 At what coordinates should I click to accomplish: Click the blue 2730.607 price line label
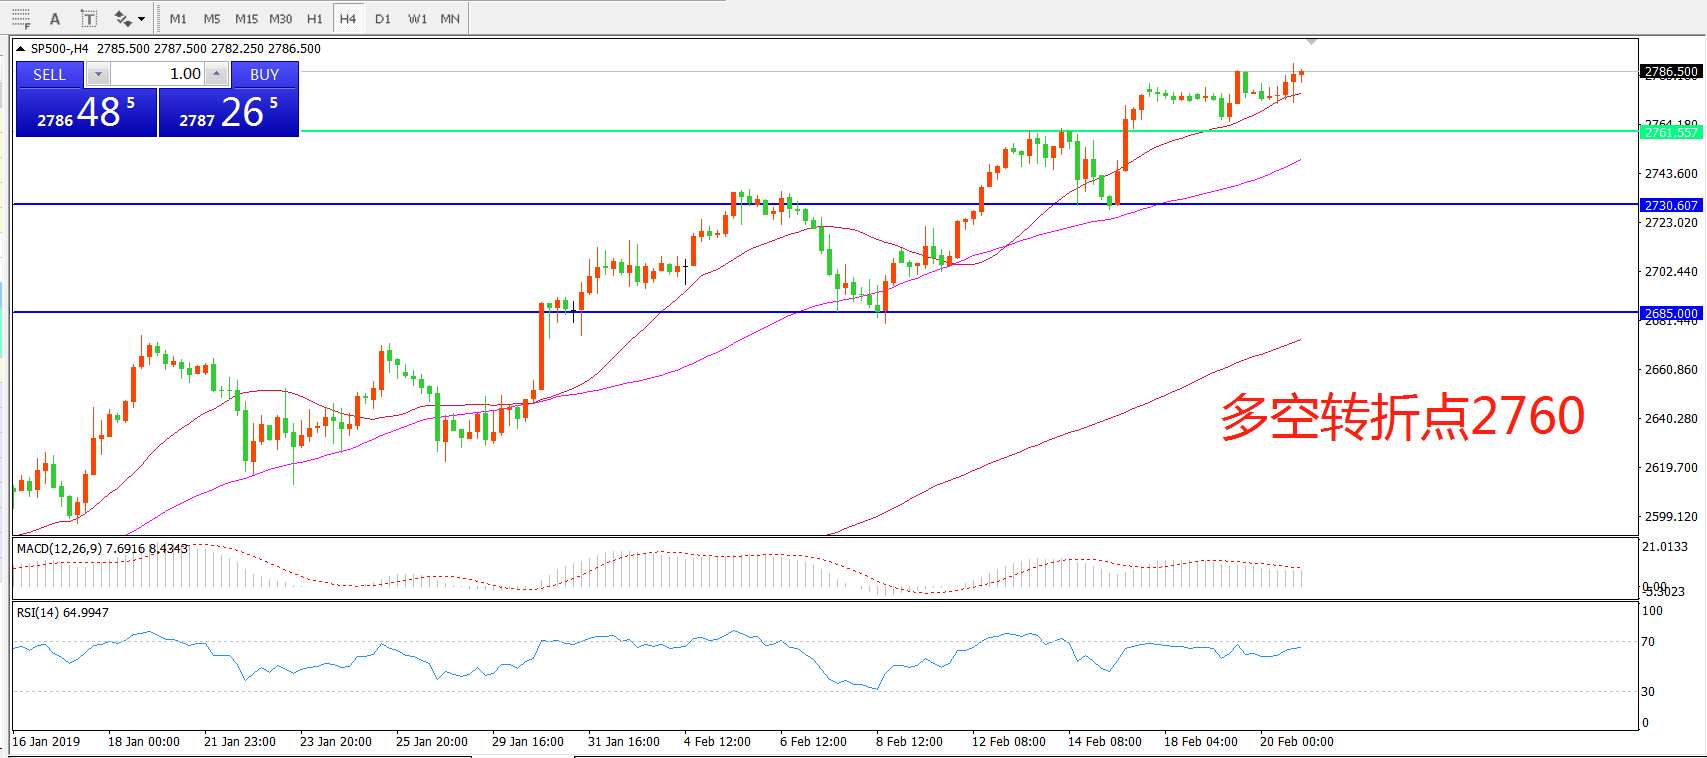1670,205
